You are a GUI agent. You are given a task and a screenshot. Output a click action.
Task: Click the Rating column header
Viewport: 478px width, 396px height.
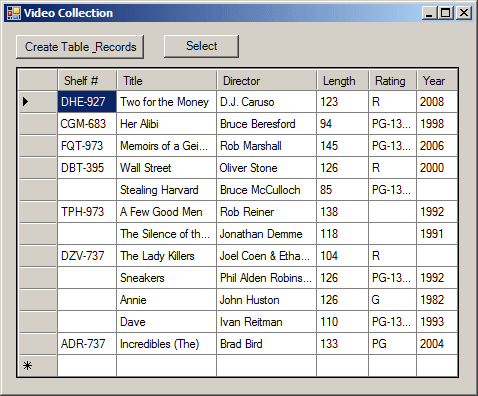click(x=393, y=80)
